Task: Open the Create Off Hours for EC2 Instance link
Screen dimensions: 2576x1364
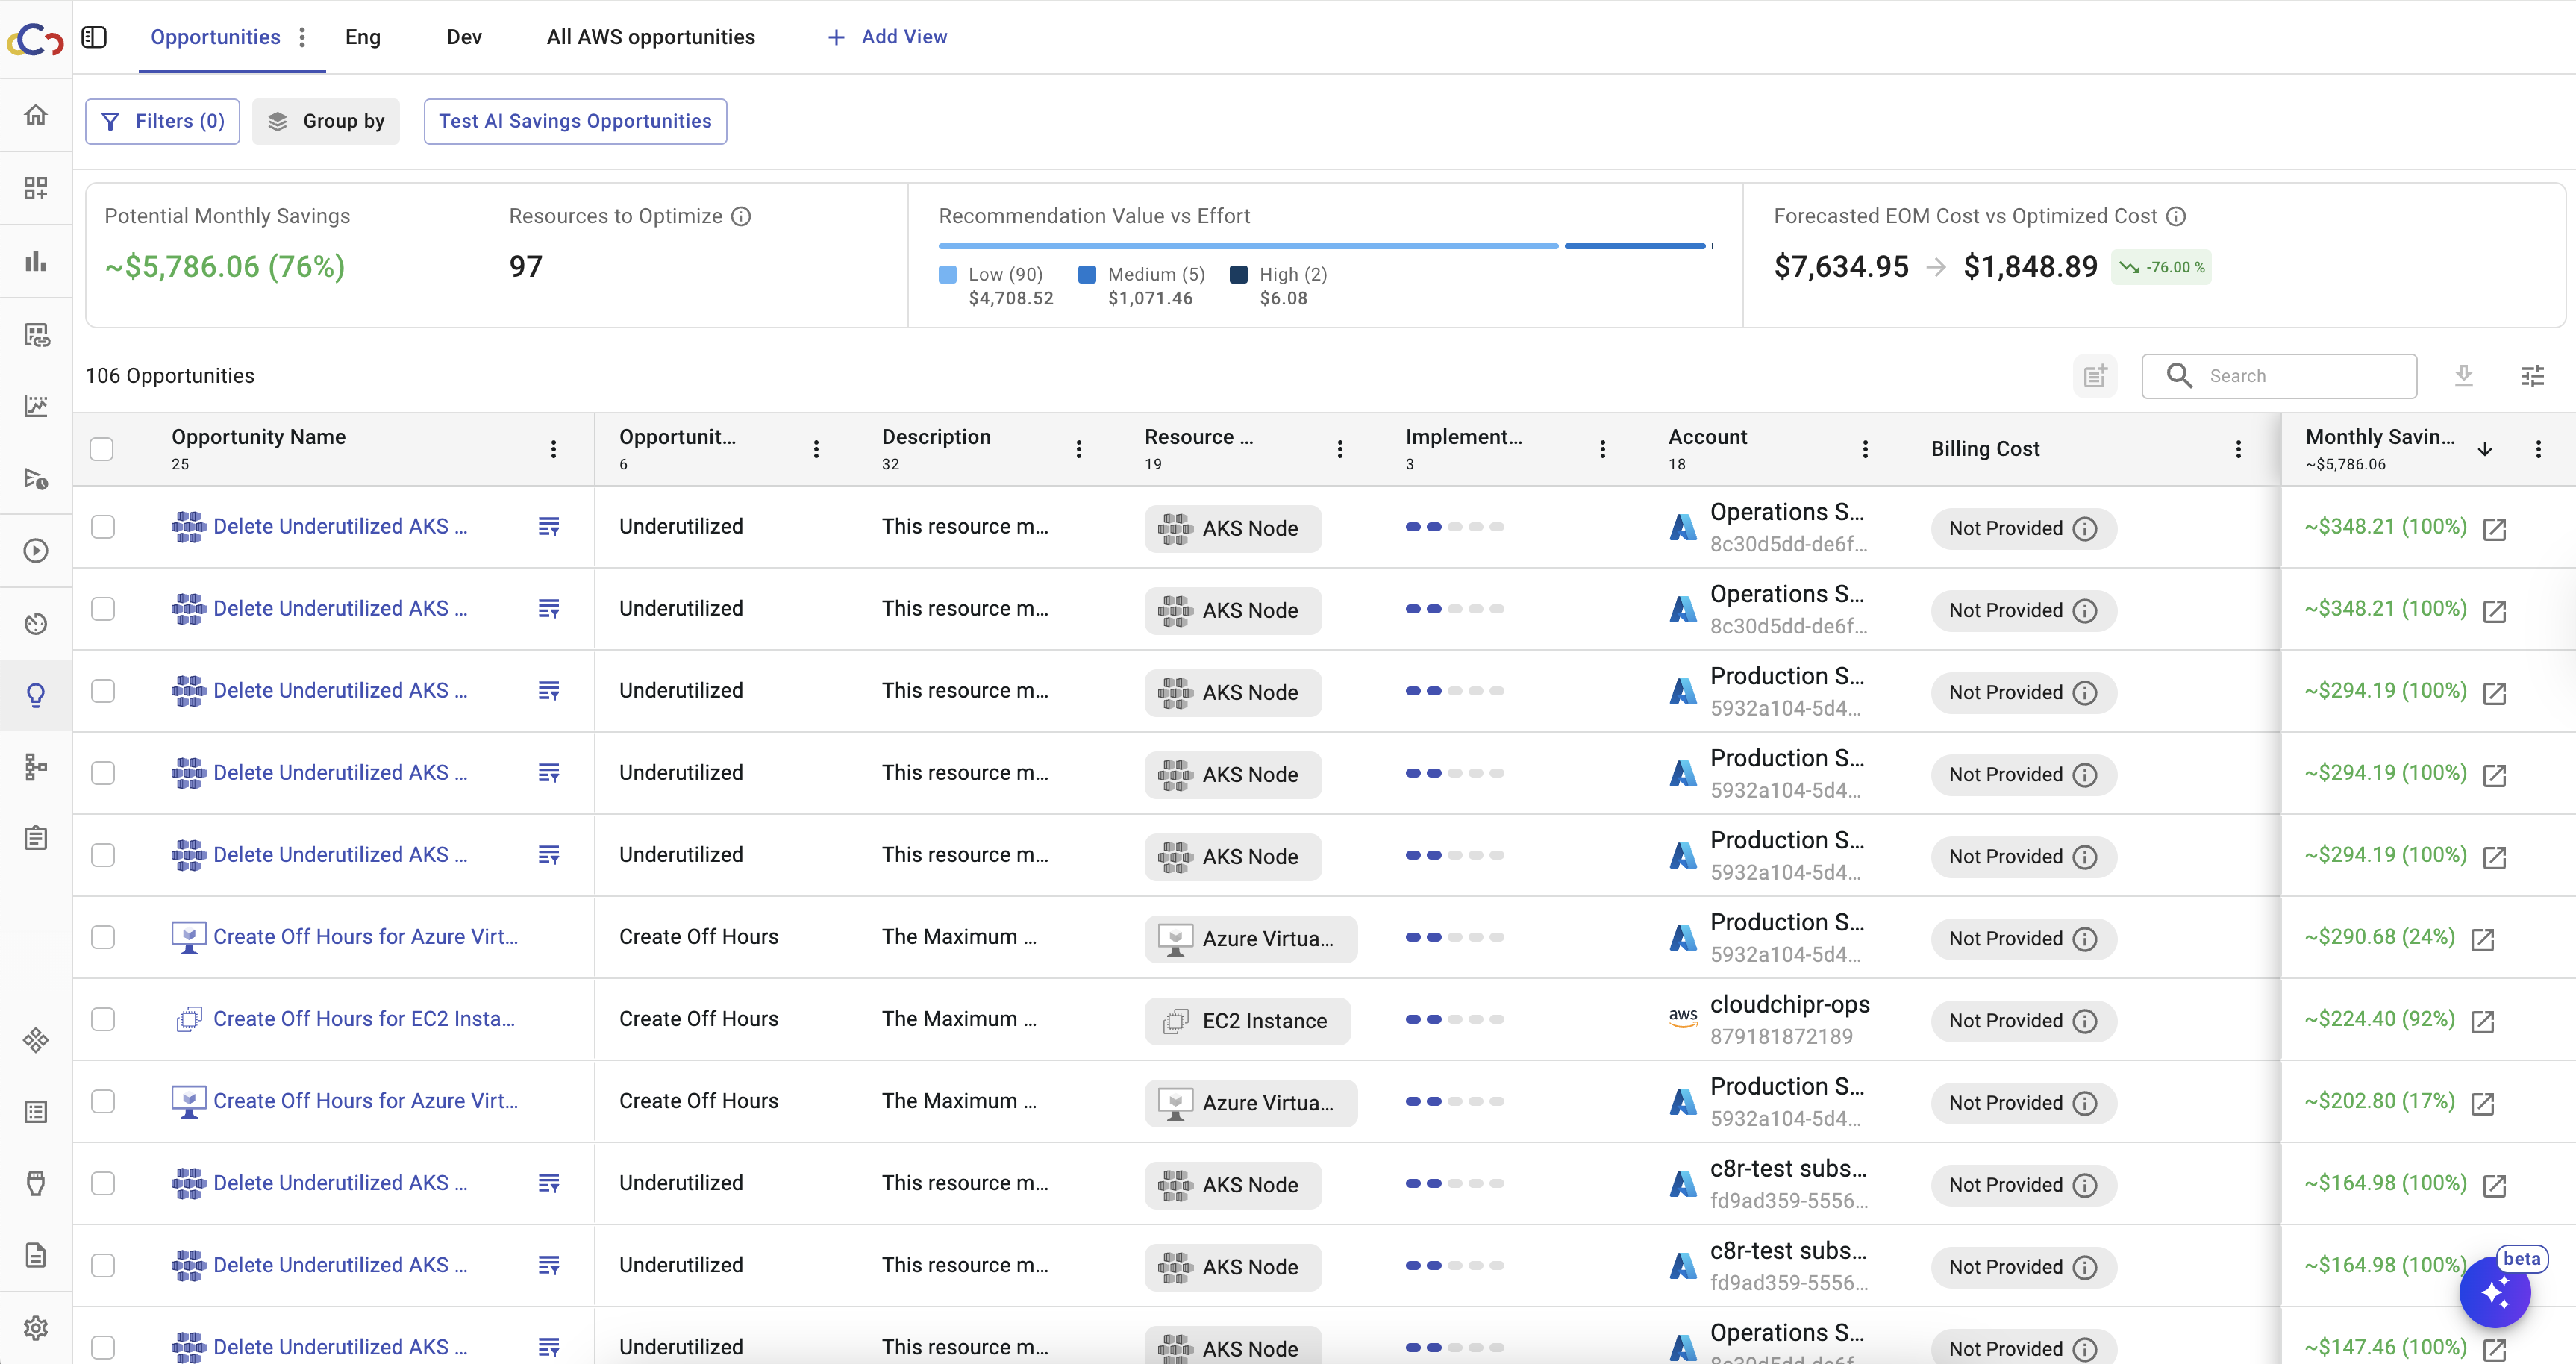Action: pyautogui.click(x=364, y=1019)
